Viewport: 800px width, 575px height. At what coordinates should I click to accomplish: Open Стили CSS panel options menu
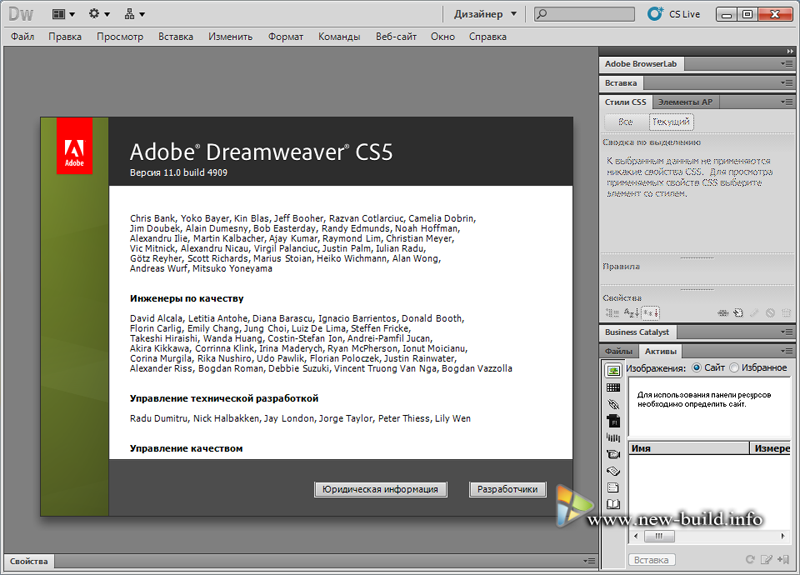[x=787, y=102]
